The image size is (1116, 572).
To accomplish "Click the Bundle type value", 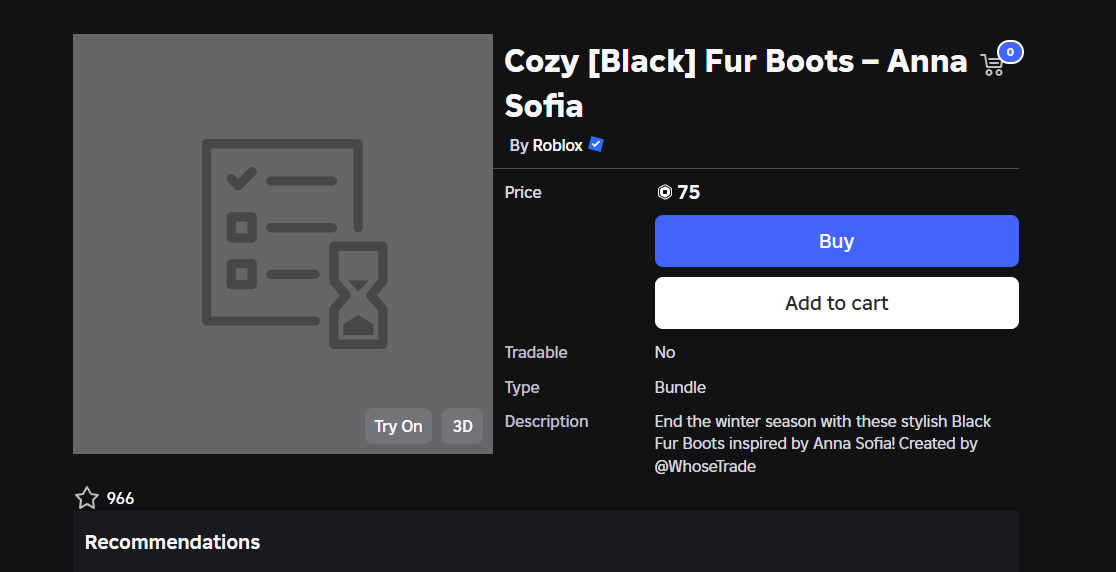I will pos(680,387).
